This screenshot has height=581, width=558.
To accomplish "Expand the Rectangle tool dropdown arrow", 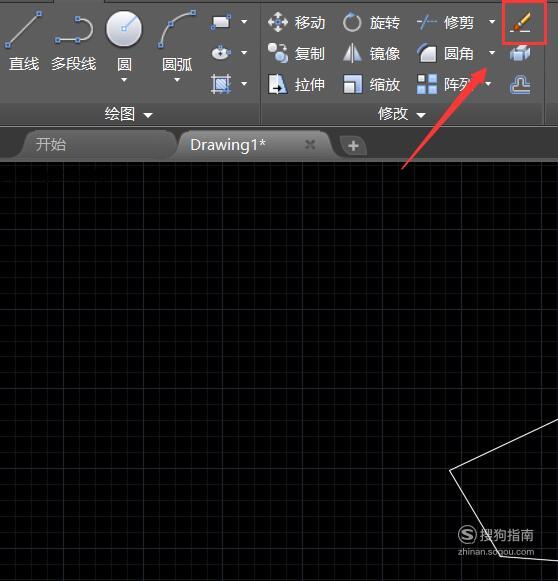I will point(244,22).
